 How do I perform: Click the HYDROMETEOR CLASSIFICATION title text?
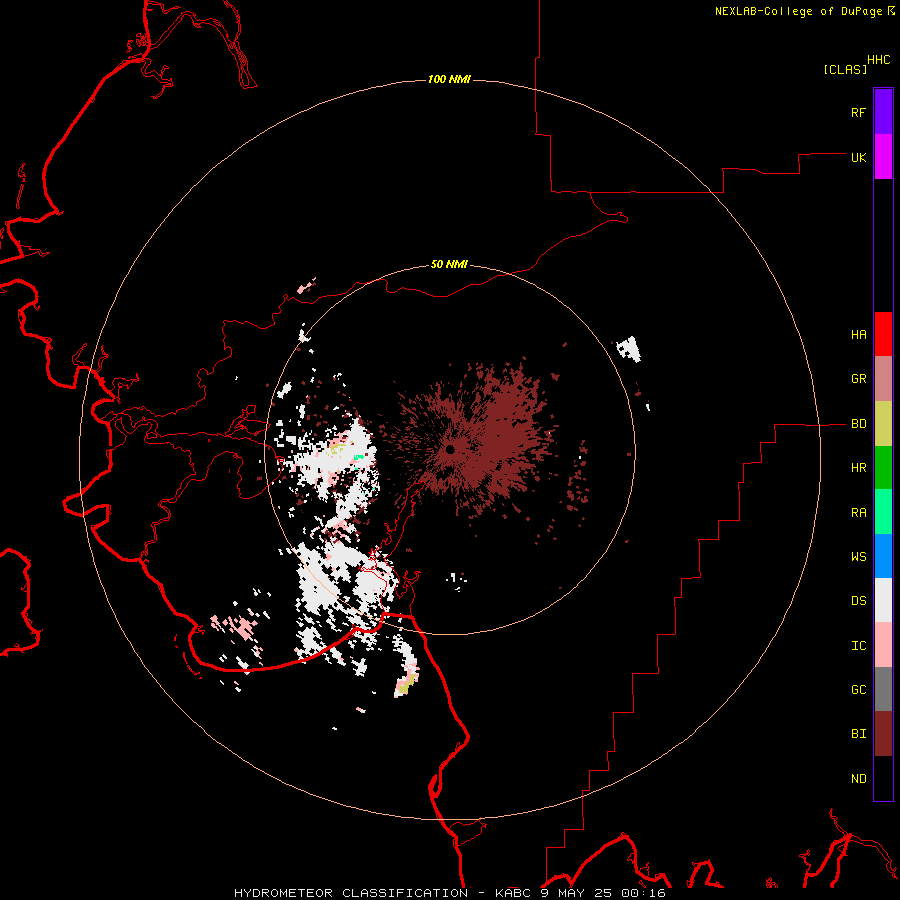click(x=350, y=893)
